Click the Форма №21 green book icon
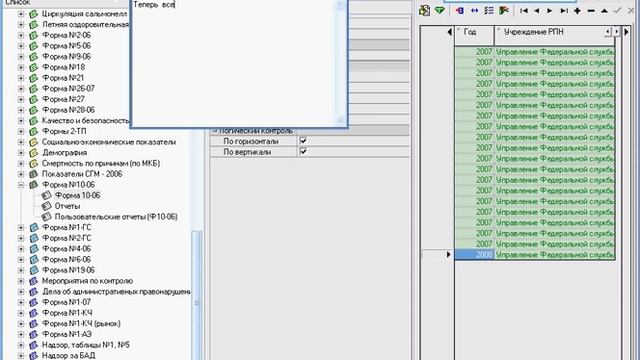The height and width of the screenshot is (360, 640). [x=33, y=78]
